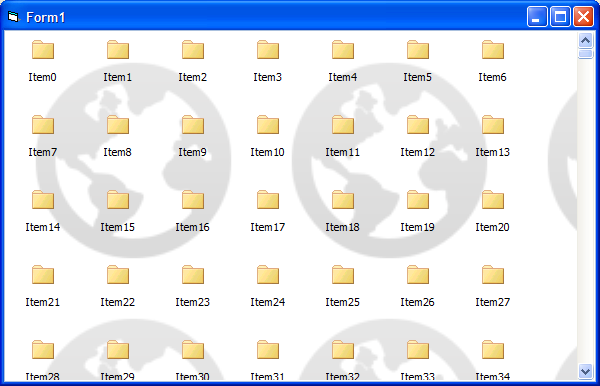
Task: Click the Item3 folder icon
Action: [268, 50]
